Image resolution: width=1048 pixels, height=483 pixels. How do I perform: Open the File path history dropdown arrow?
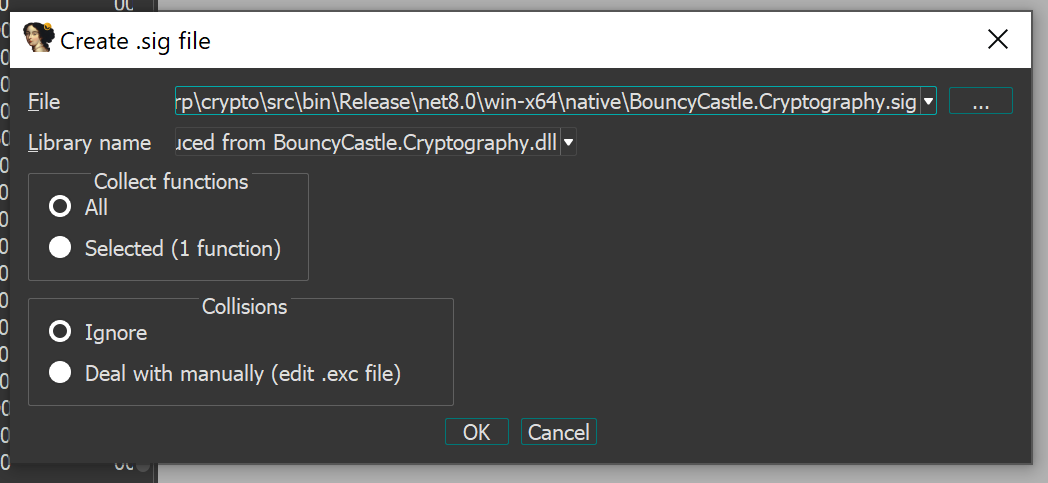[928, 101]
